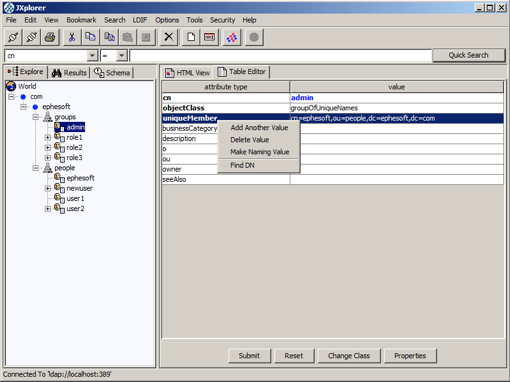Collapse the ephesoft tree node
This screenshot has height=382, width=510.
(x=23, y=107)
